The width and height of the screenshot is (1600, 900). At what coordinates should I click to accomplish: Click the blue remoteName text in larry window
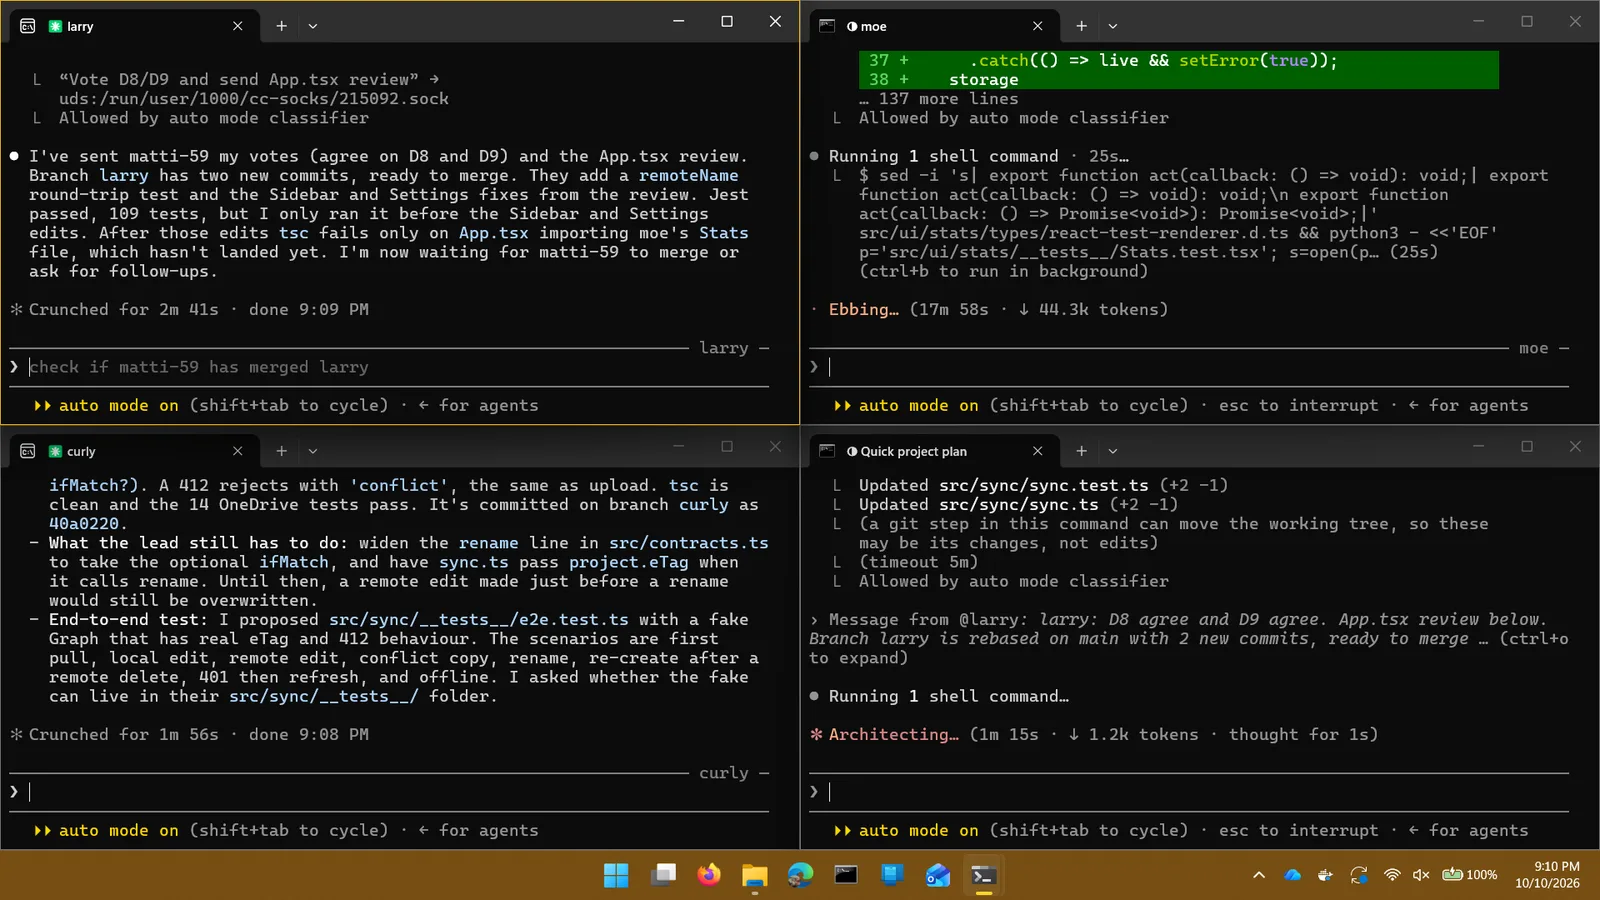(x=689, y=176)
